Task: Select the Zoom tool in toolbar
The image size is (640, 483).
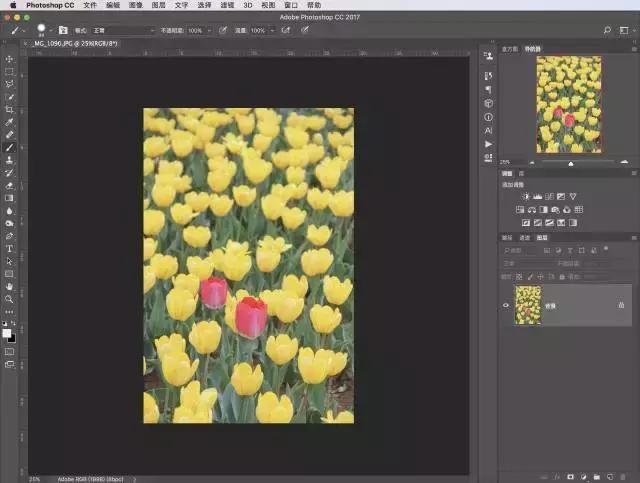Action: coord(9,299)
